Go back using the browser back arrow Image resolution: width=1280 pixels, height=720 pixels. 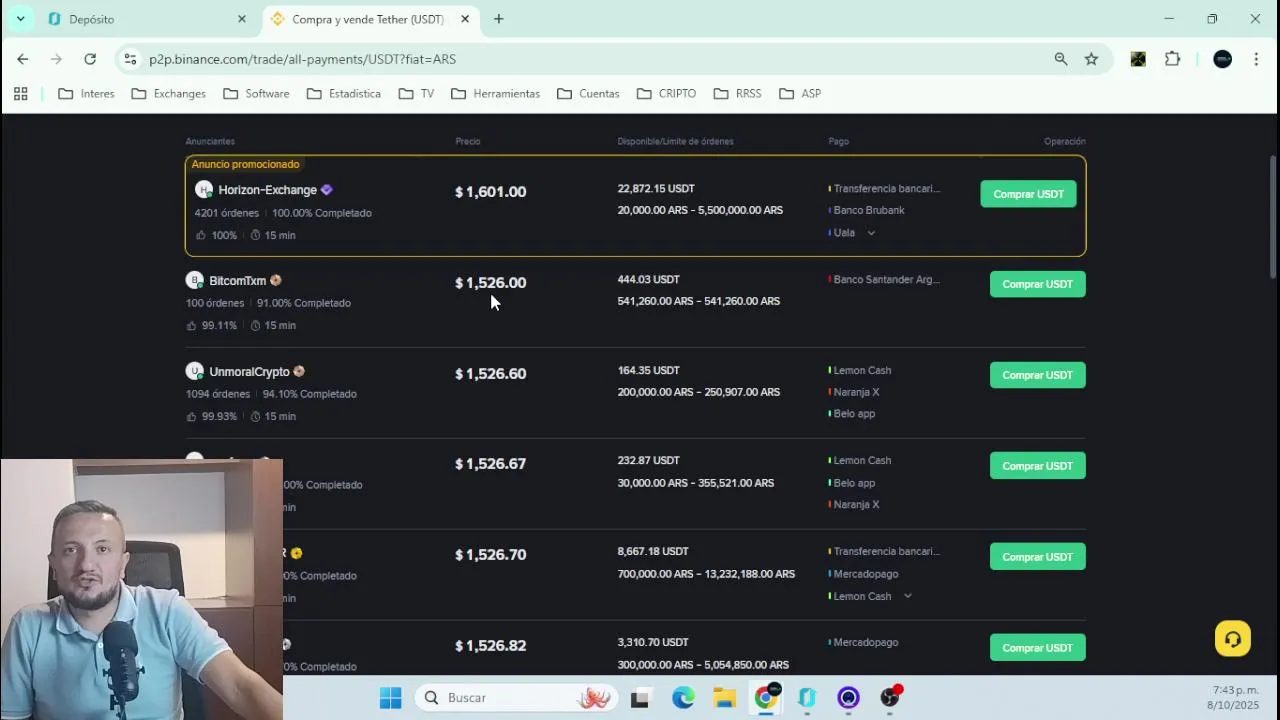(x=22, y=59)
